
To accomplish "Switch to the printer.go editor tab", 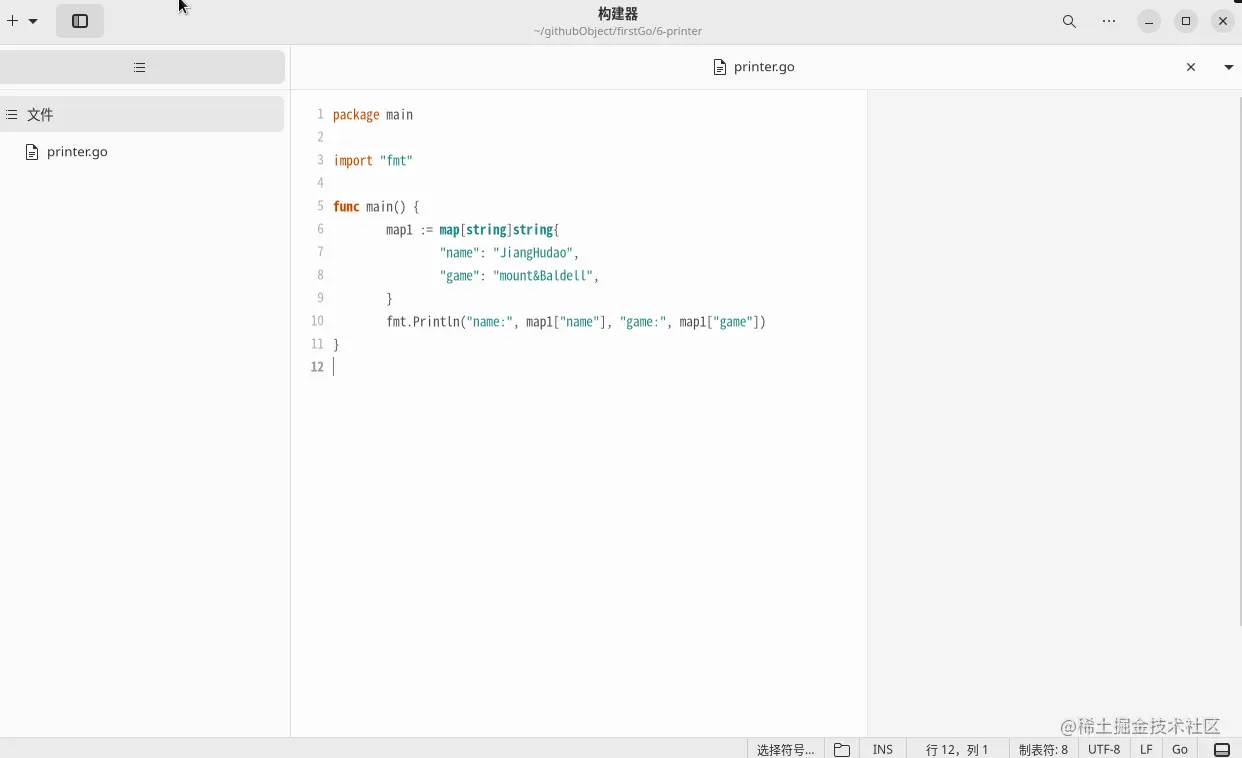I will (x=753, y=67).
